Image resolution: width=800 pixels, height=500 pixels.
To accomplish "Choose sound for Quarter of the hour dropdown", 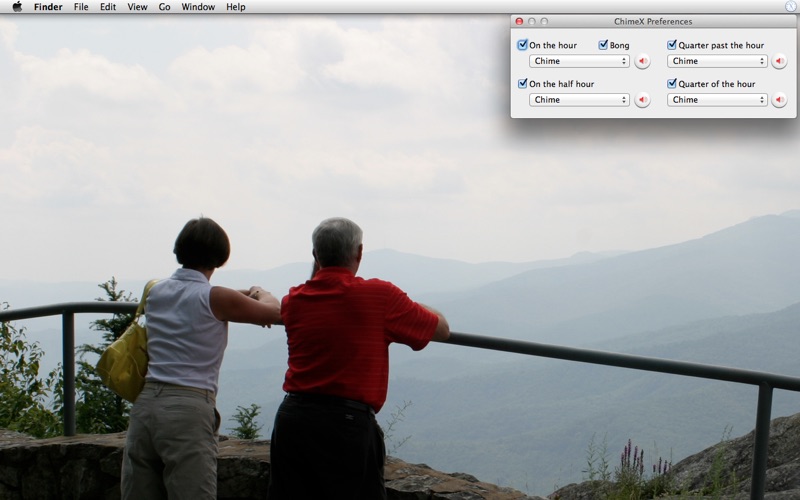I will click(x=717, y=100).
